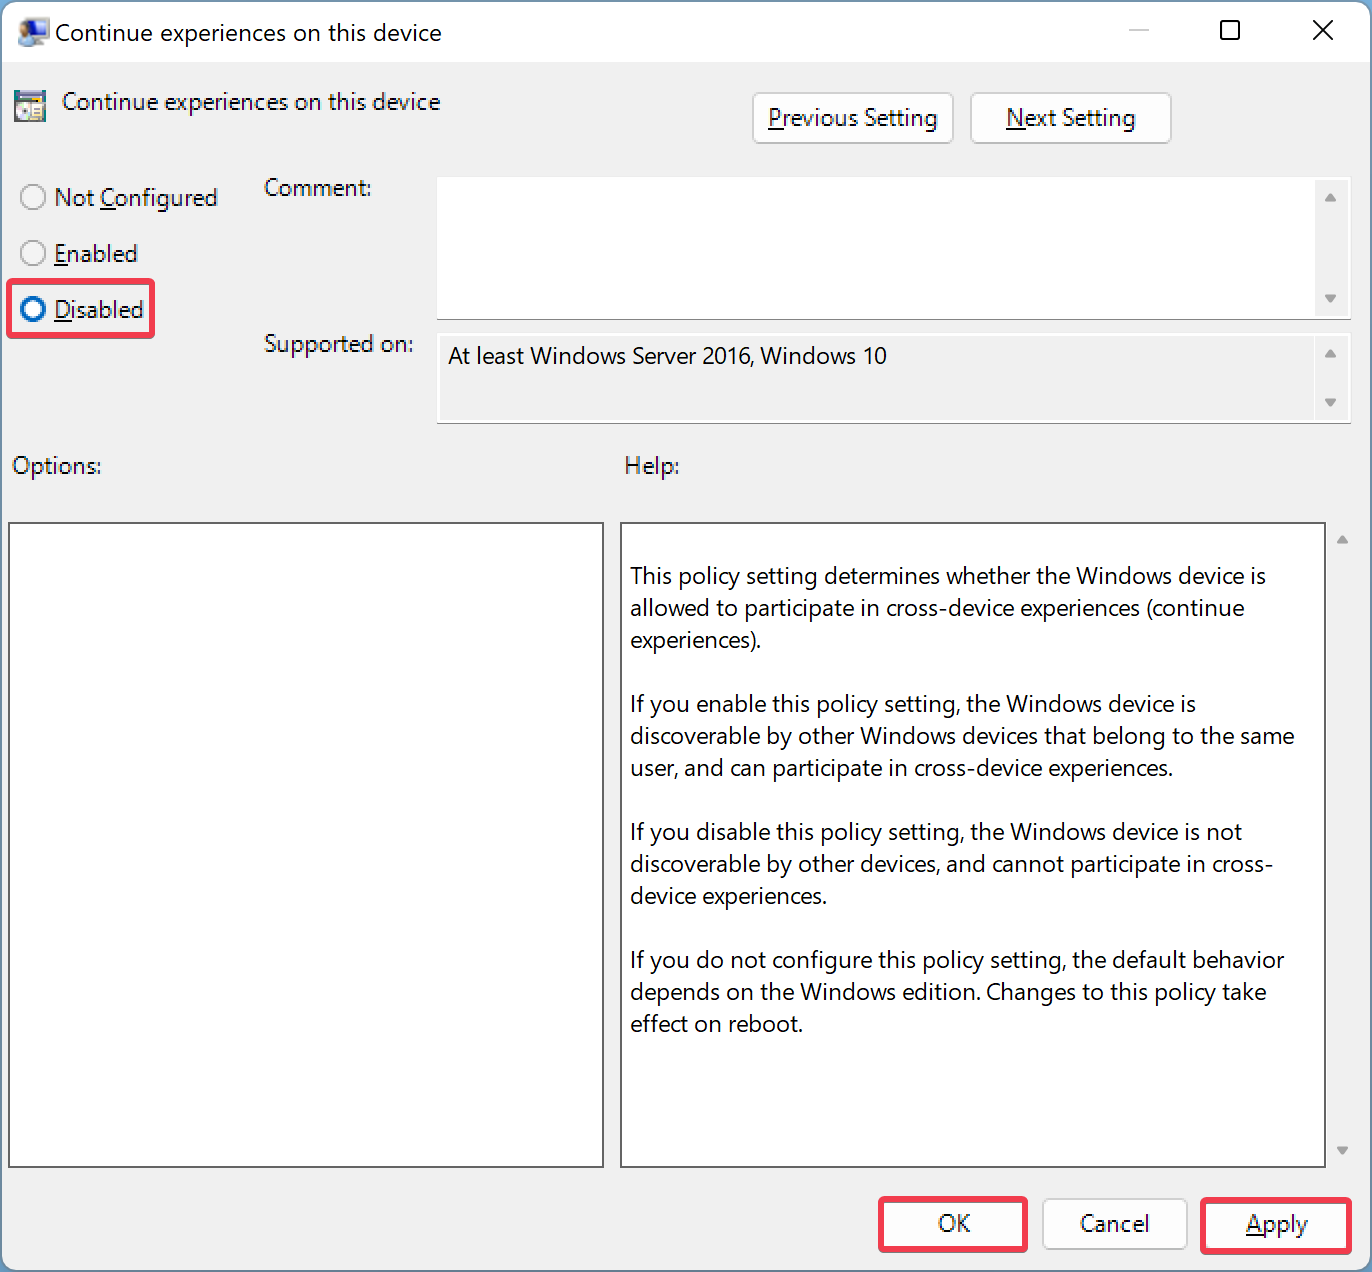Close the dialog with X
This screenshot has width=1372, height=1272.
[1322, 31]
